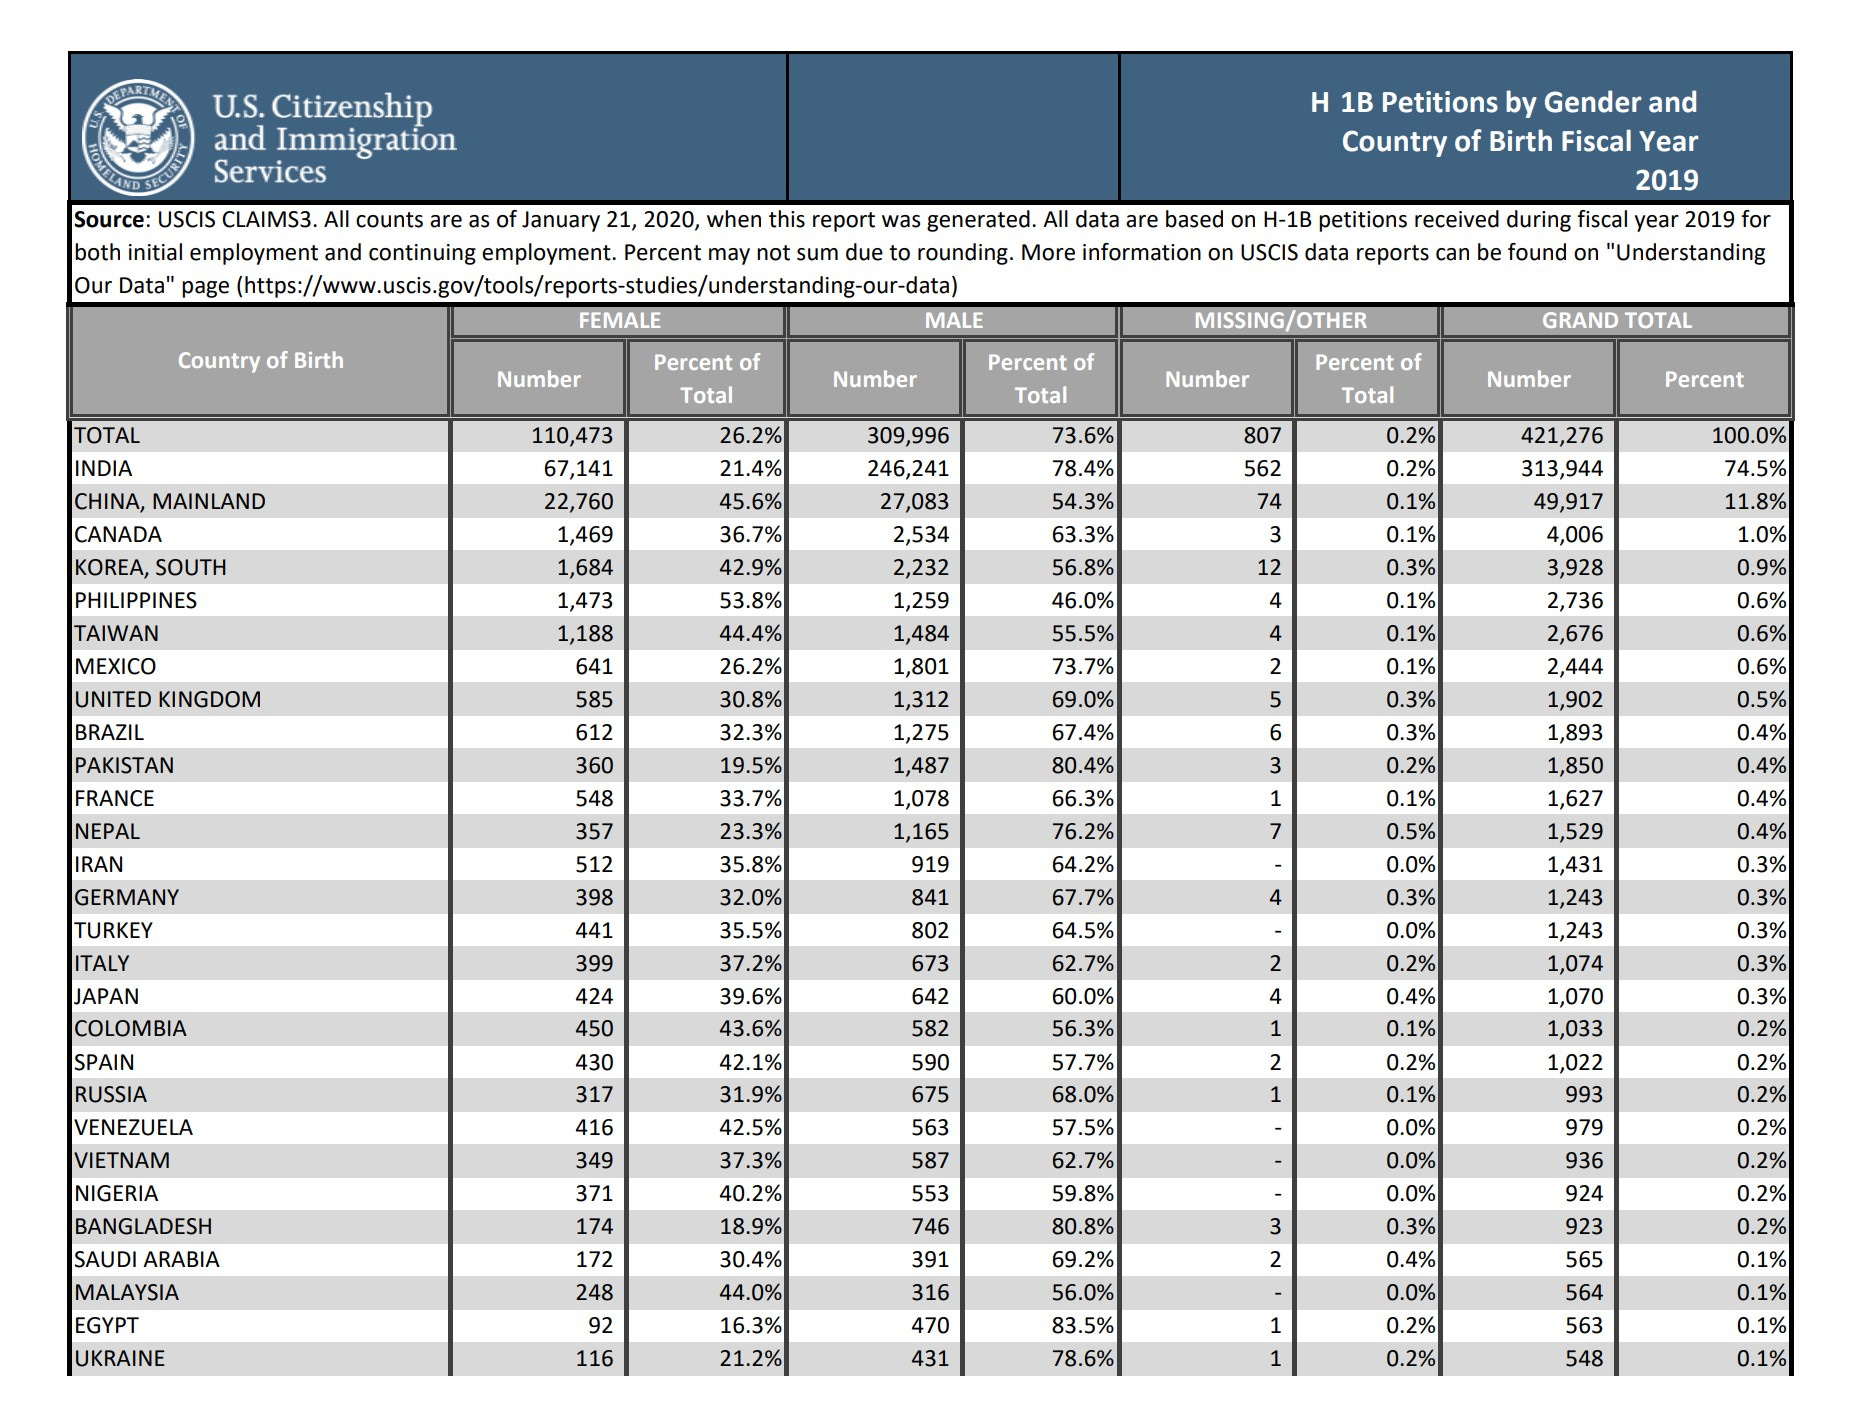The width and height of the screenshot is (1862, 1404).
Task: Select Egypt male percent 83.5%
Action: click(x=1082, y=1326)
